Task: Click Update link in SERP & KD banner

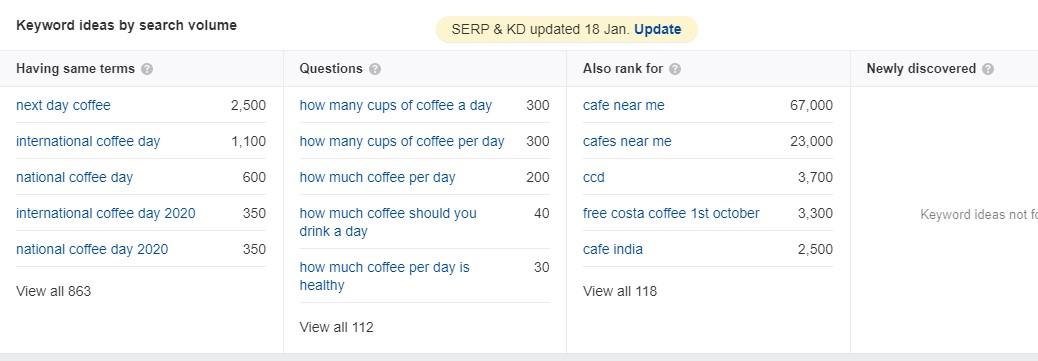Action: tap(657, 29)
